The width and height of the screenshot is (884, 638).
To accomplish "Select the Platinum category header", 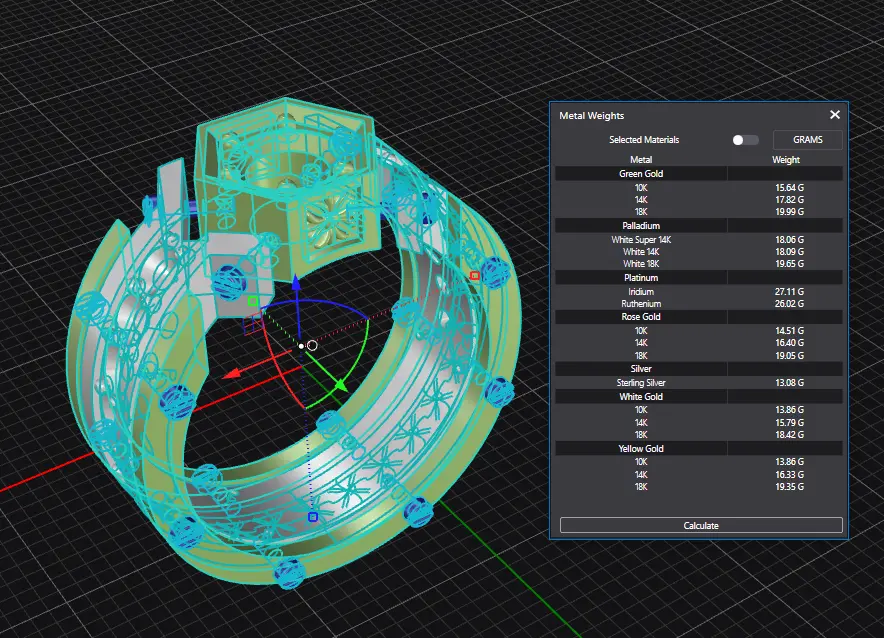I will tap(641, 278).
